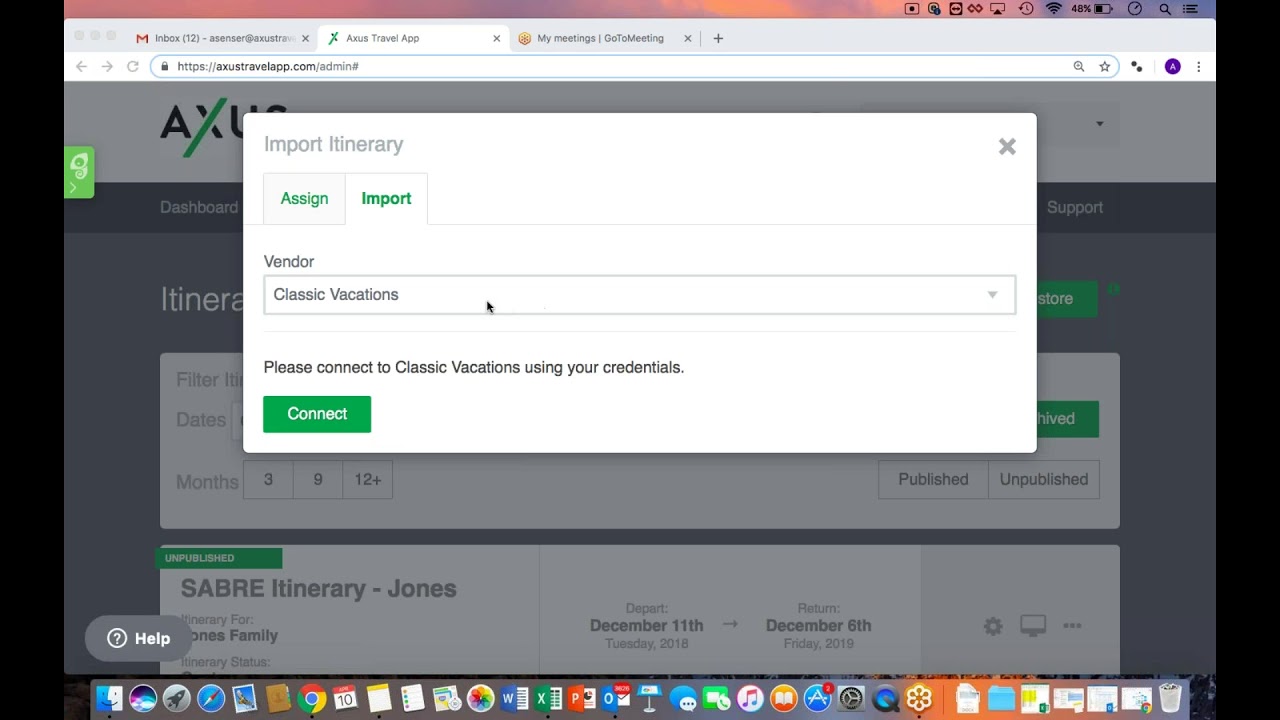
Task: Open AirPlay display menu bar icon
Action: 997,9
